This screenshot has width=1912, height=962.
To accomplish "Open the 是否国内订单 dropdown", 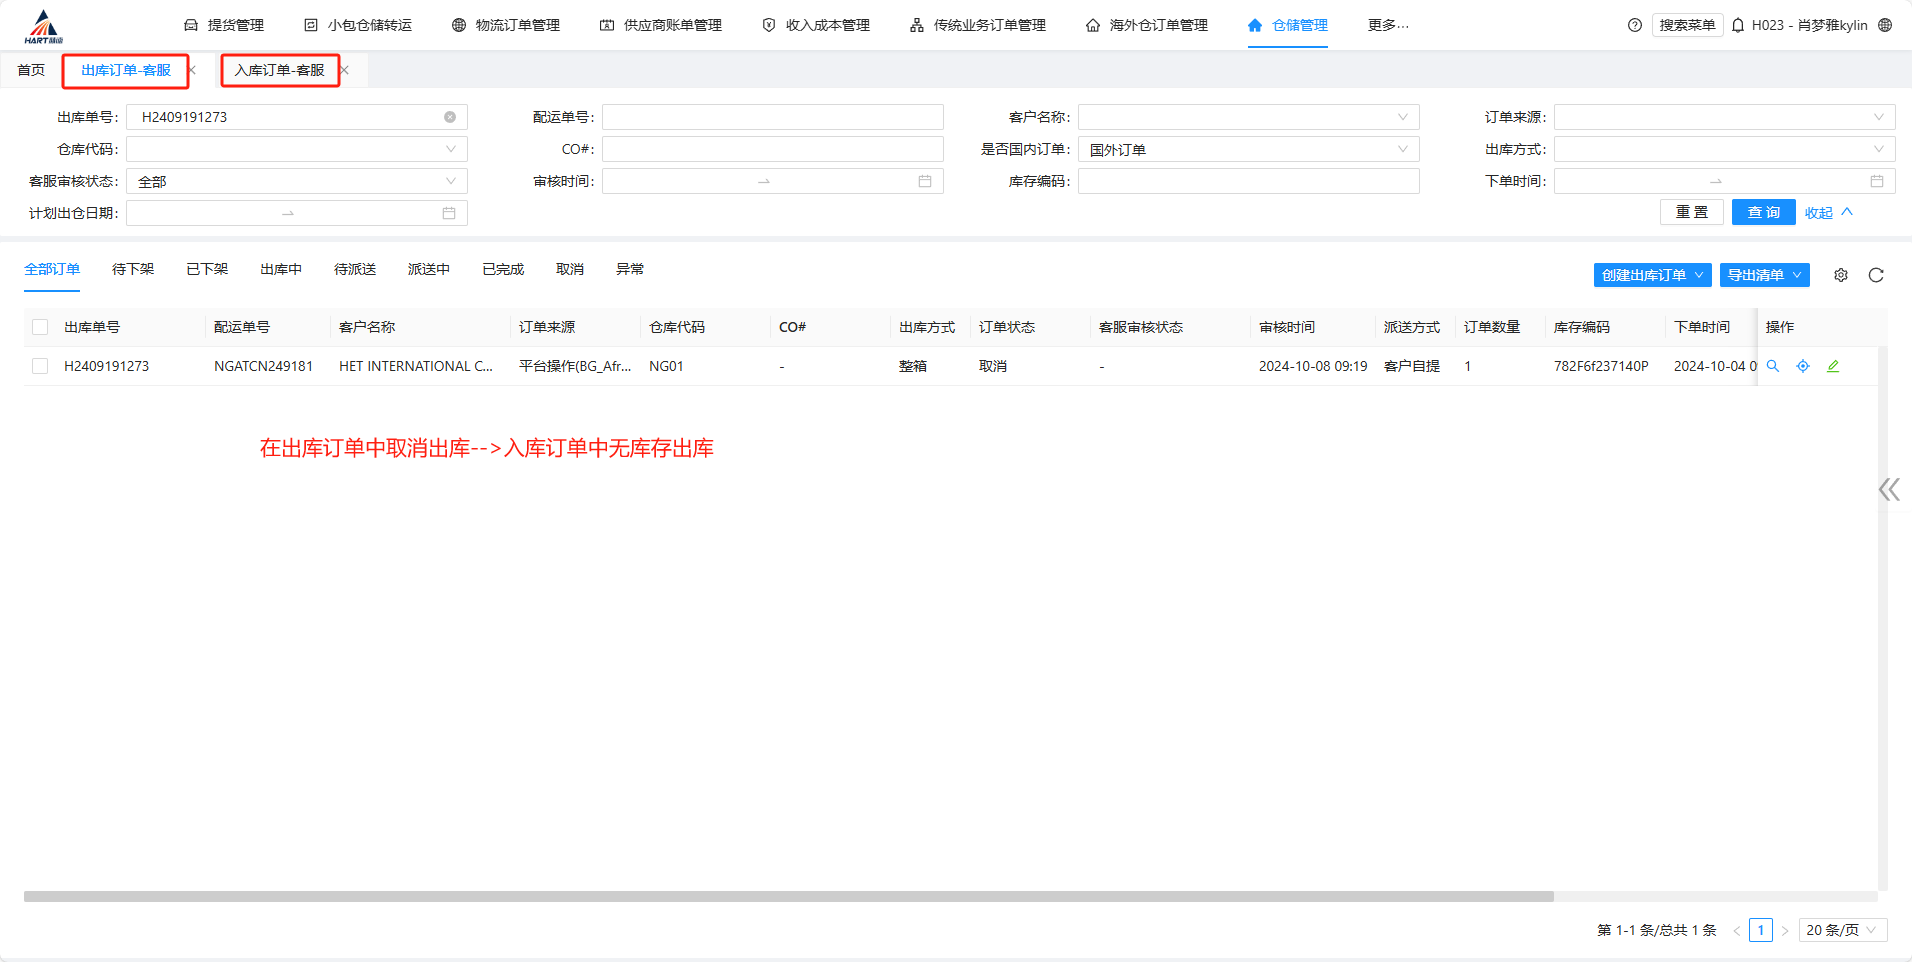I will click(x=1248, y=149).
